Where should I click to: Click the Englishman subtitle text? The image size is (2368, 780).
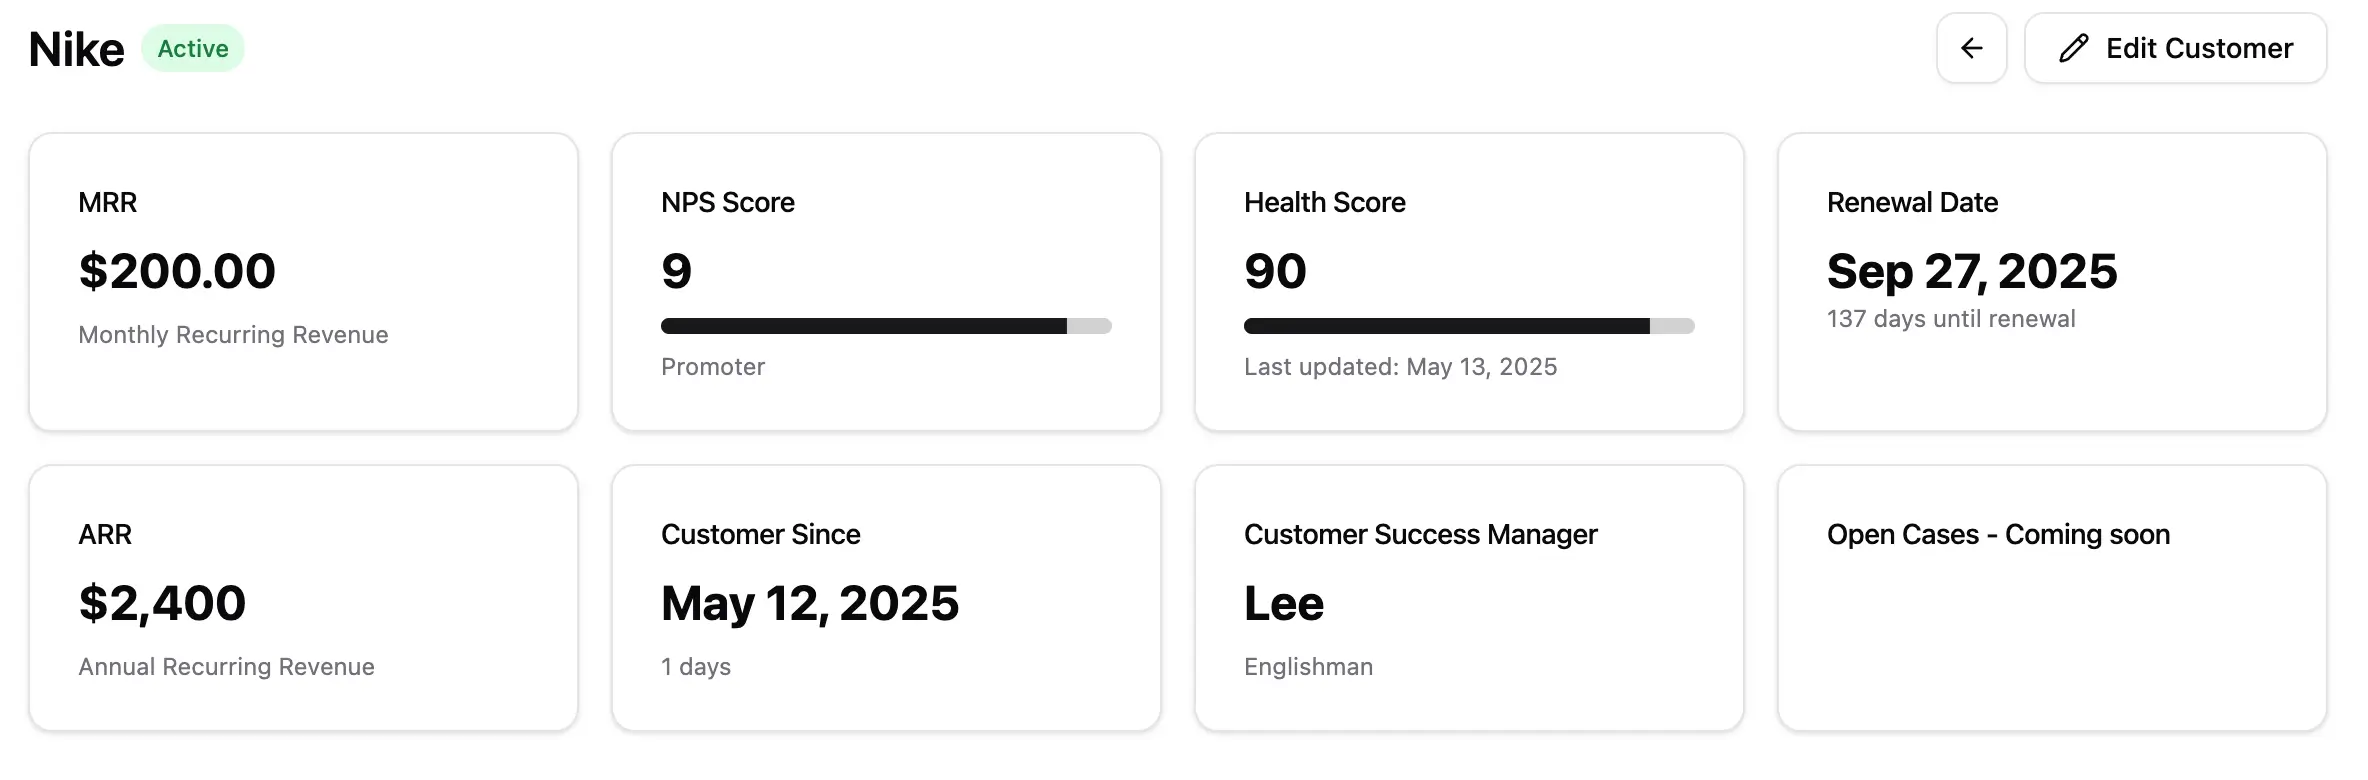click(x=1308, y=667)
